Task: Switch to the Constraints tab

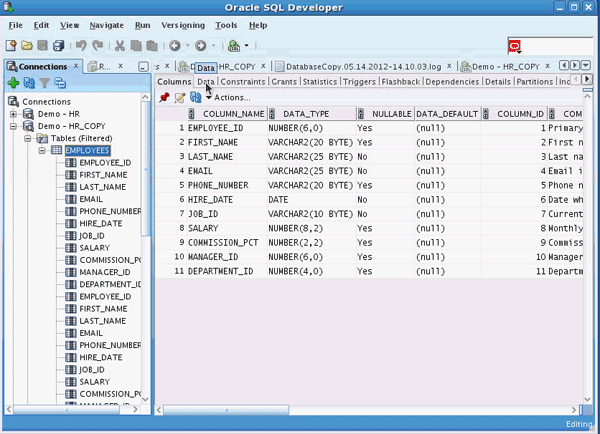Action: pos(243,82)
